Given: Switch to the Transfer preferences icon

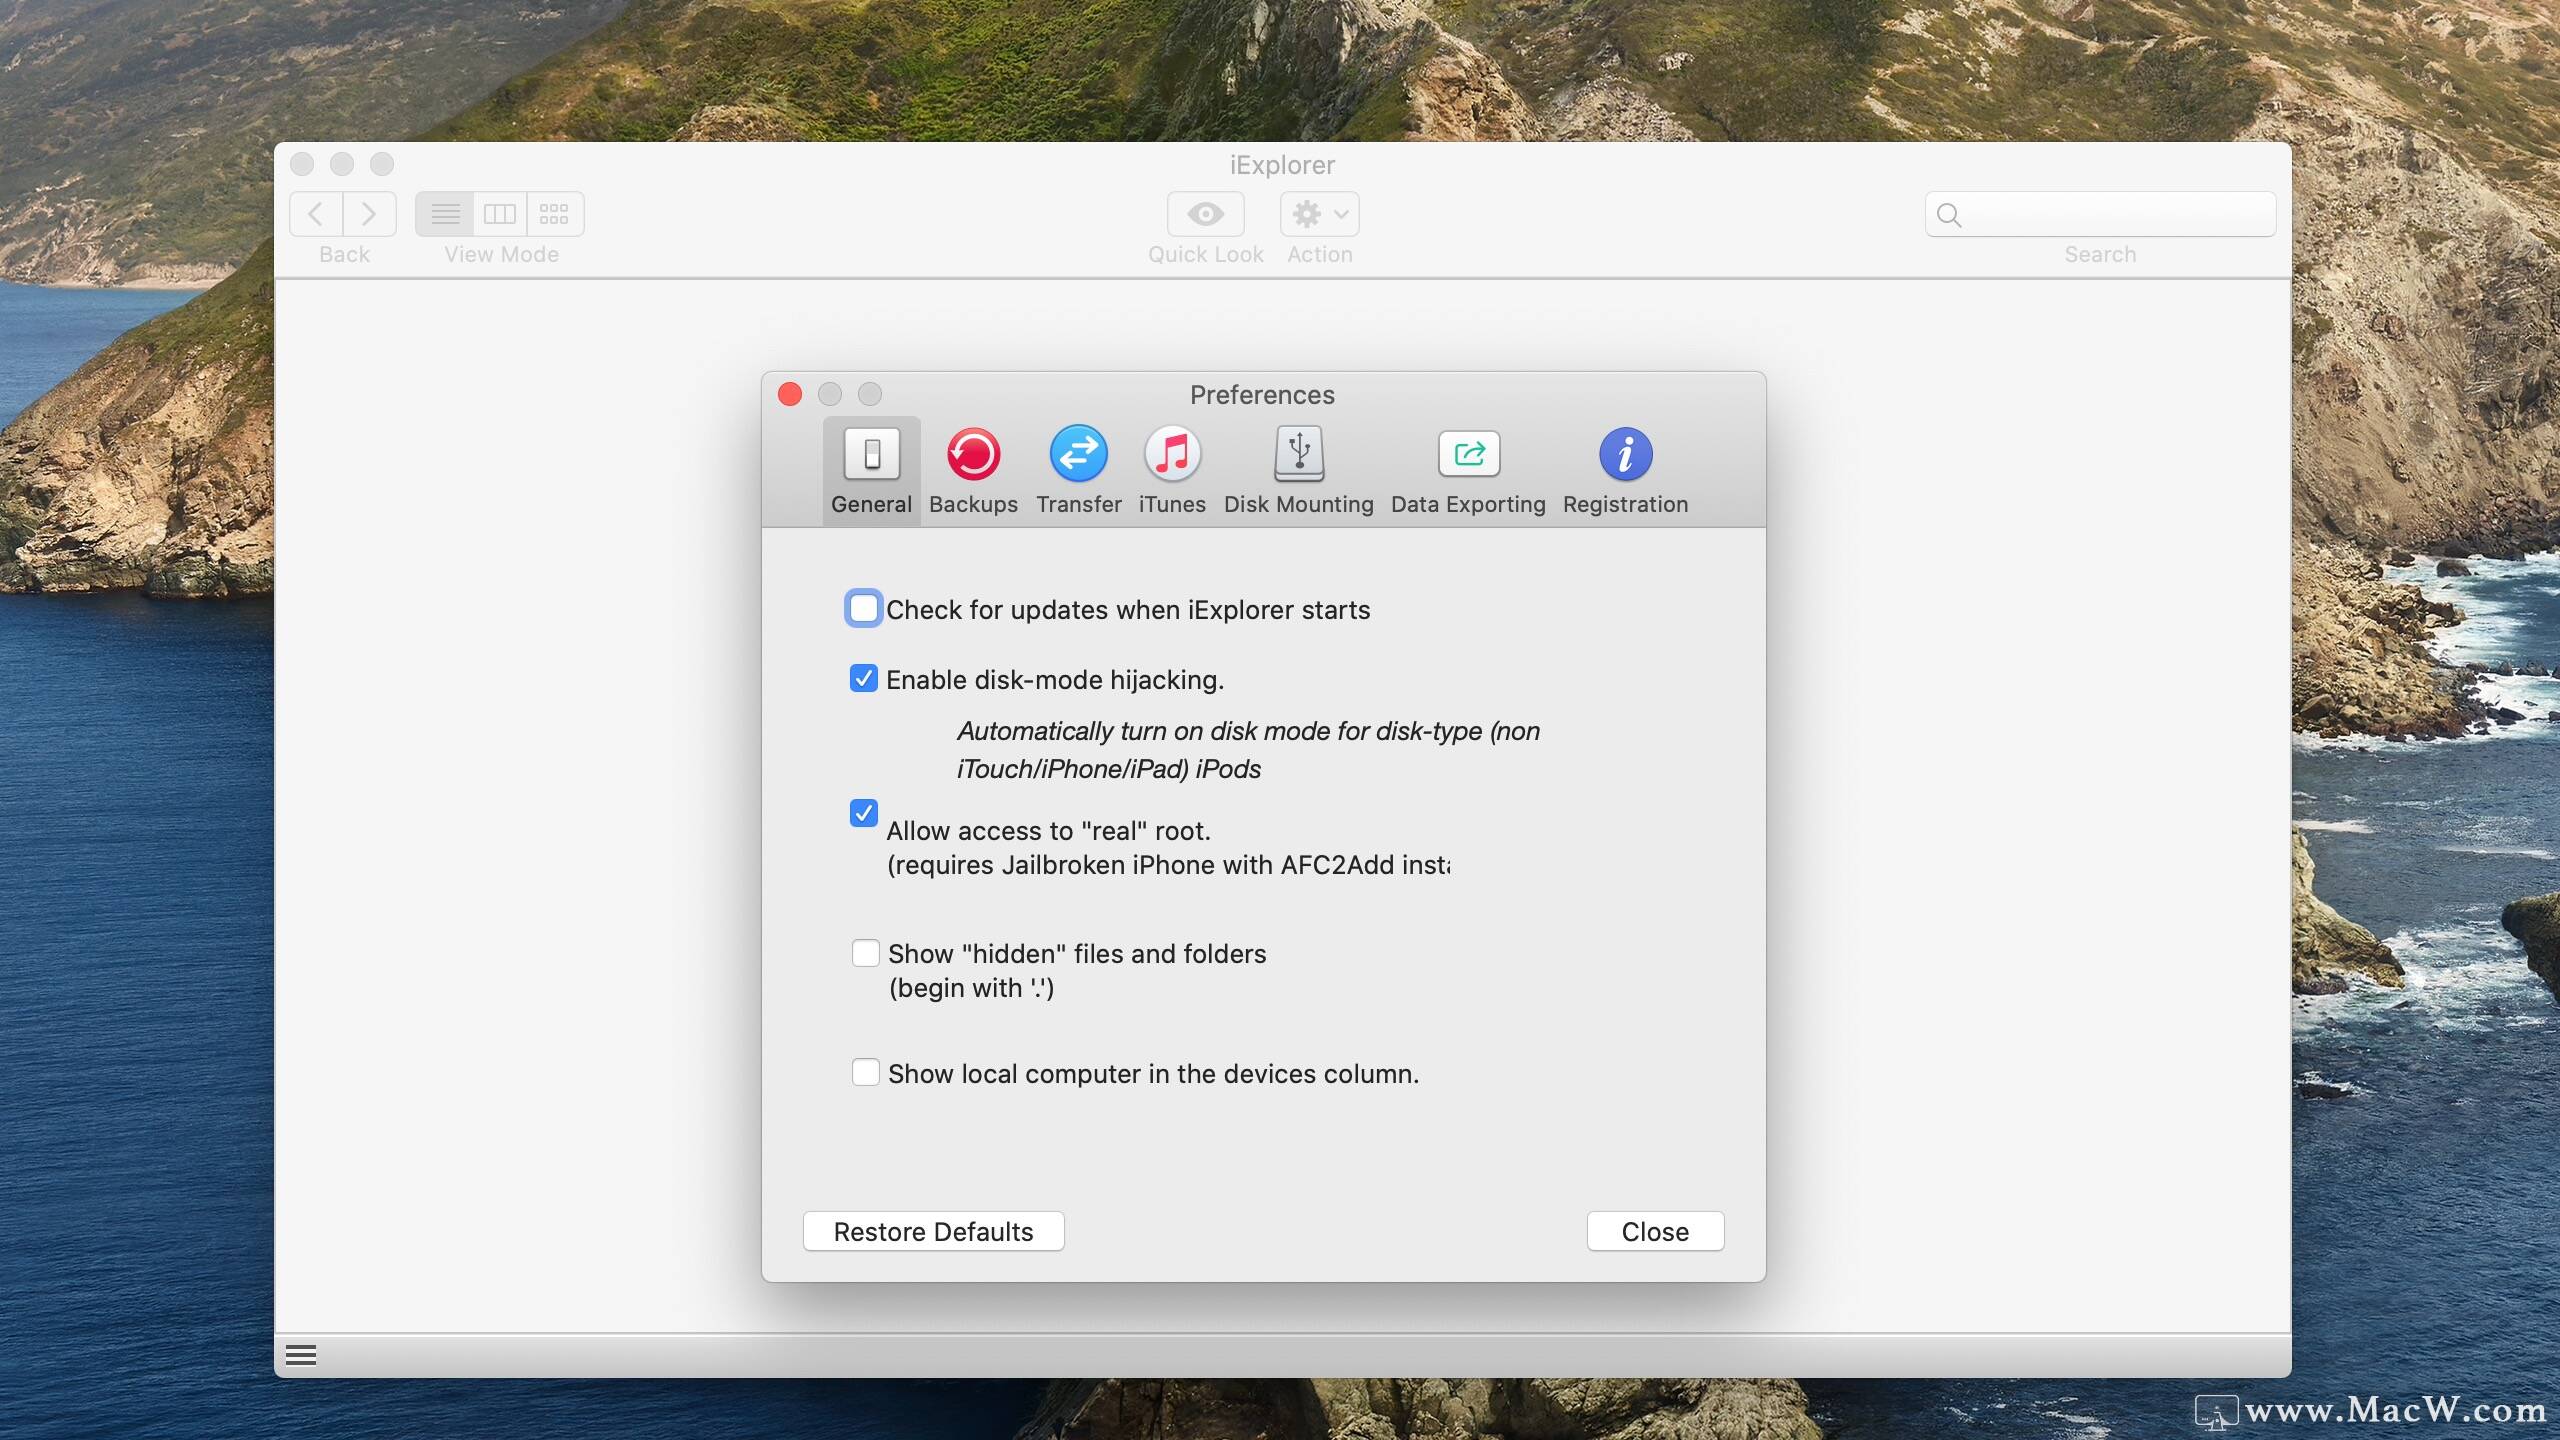Looking at the screenshot, I should click(x=1078, y=470).
